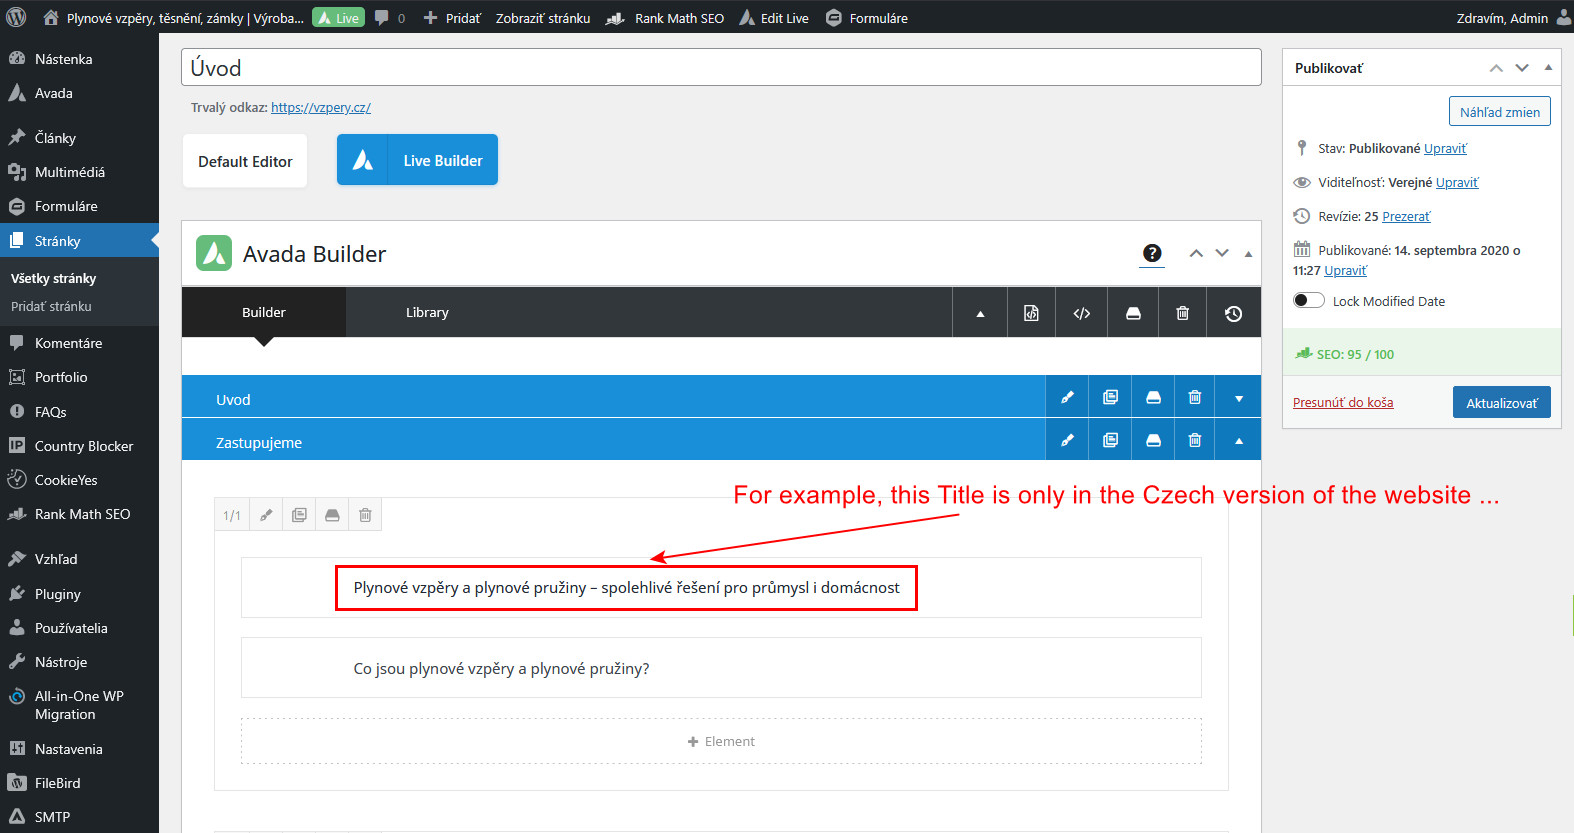Screen dimensions: 1574x833
Task: Open Zdravím, Admin user menu
Action: tap(1513, 18)
